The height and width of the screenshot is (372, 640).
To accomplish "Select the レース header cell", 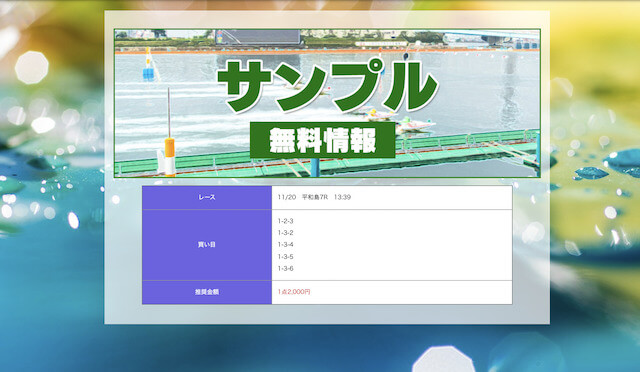I will click(x=207, y=198).
